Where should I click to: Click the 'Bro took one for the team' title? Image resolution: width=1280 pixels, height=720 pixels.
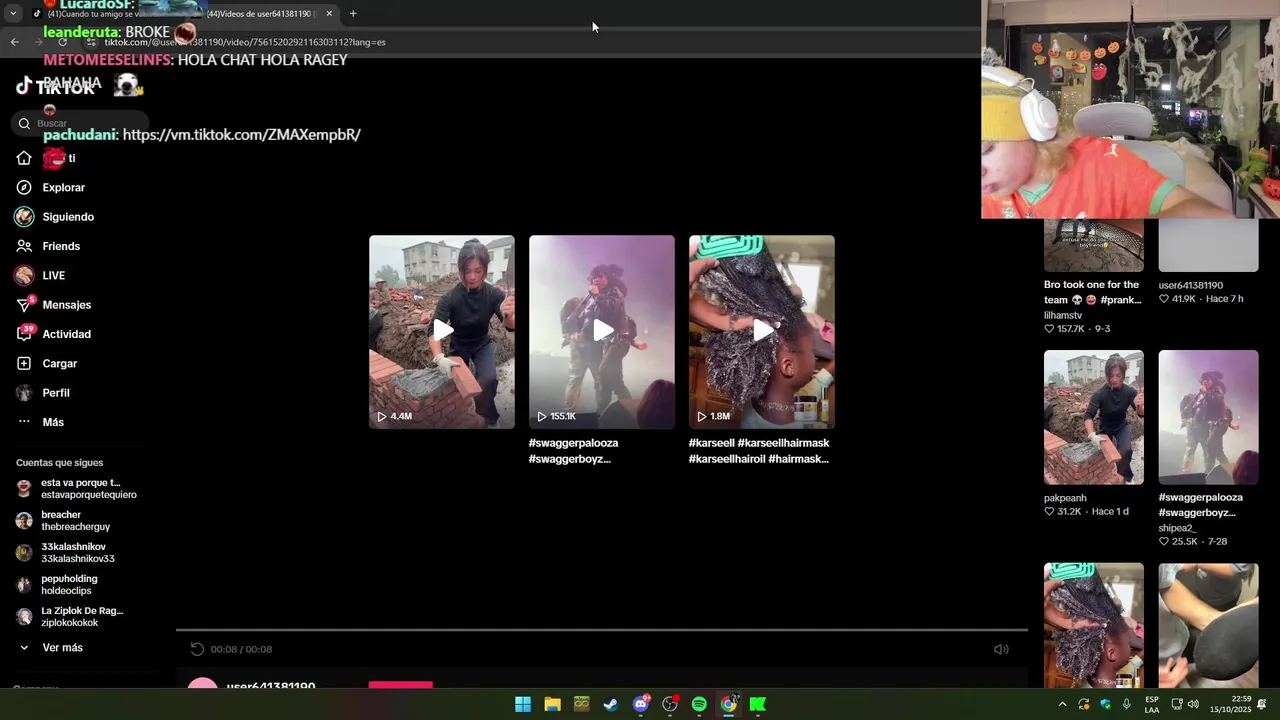point(1092,292)
